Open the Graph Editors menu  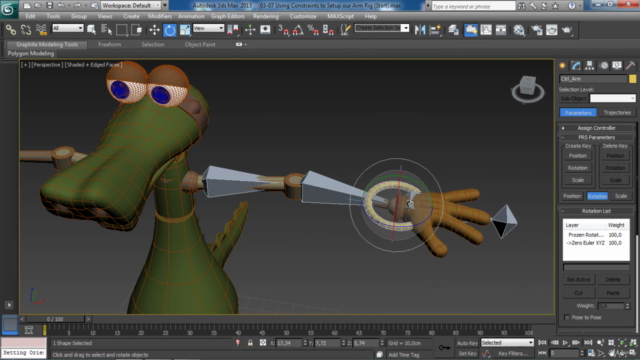point(227,16)
